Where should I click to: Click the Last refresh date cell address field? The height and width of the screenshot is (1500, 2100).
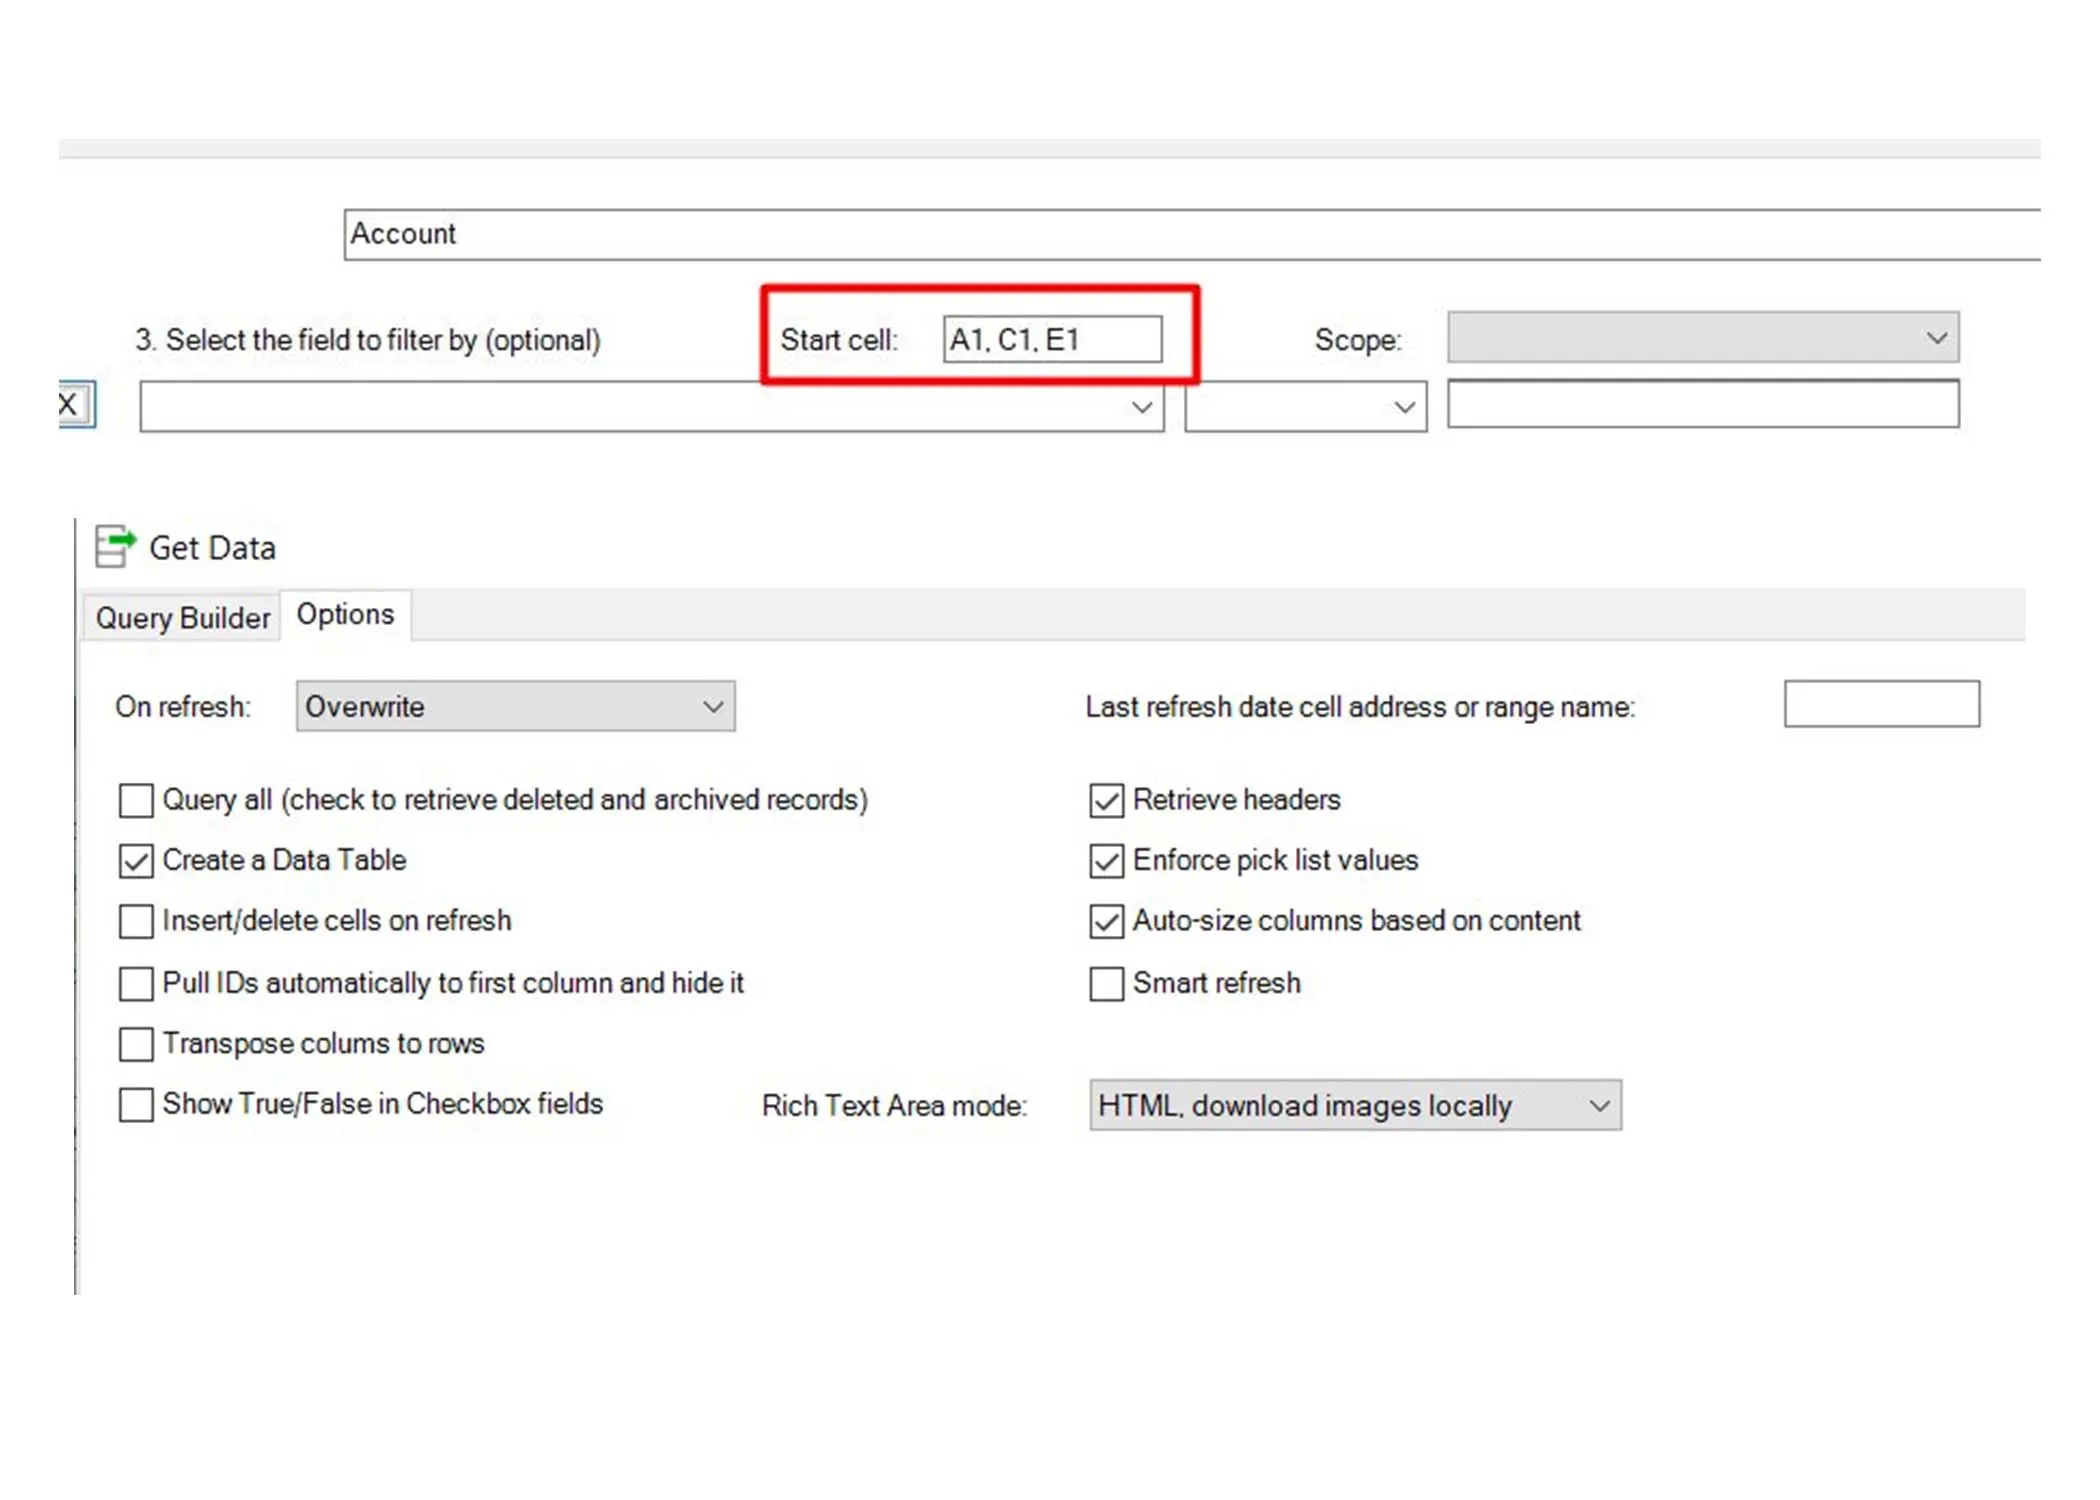click(1880, 704)
